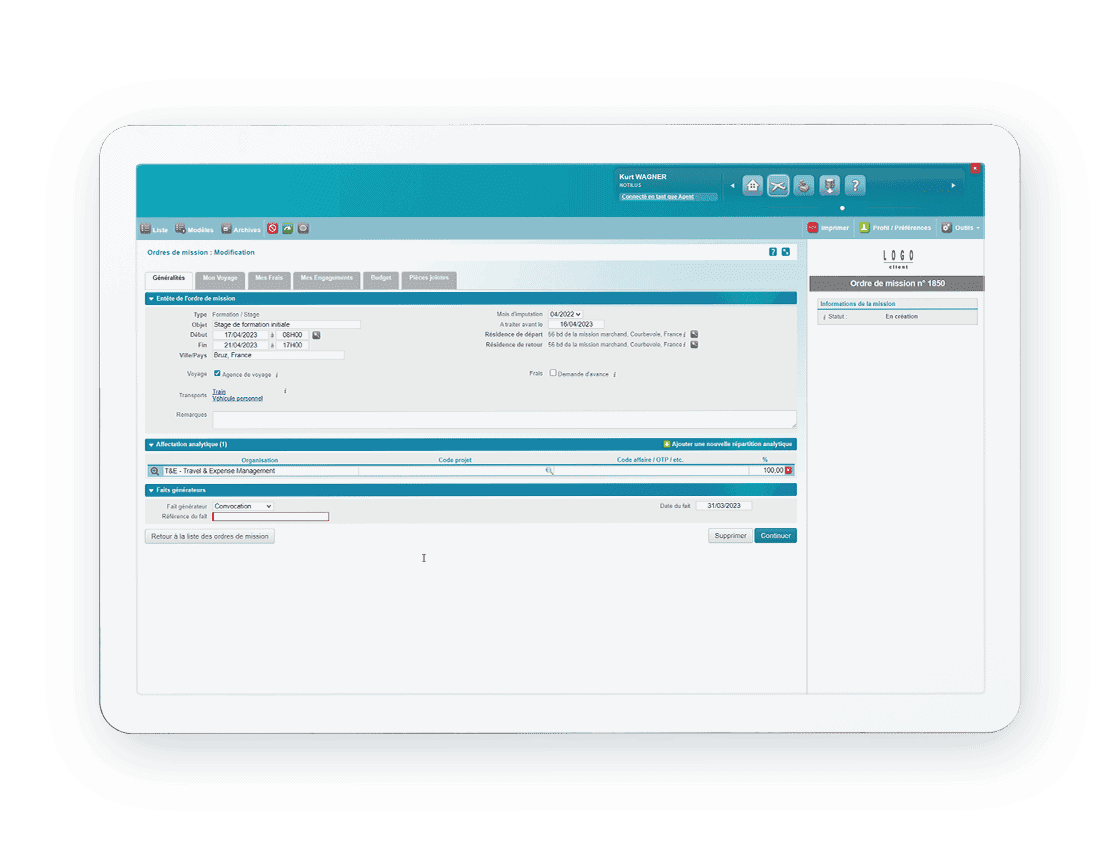Open the Mois d'imputation dropdown
The width and height of the screenshot is (1120, 849).
pos(564,314)
